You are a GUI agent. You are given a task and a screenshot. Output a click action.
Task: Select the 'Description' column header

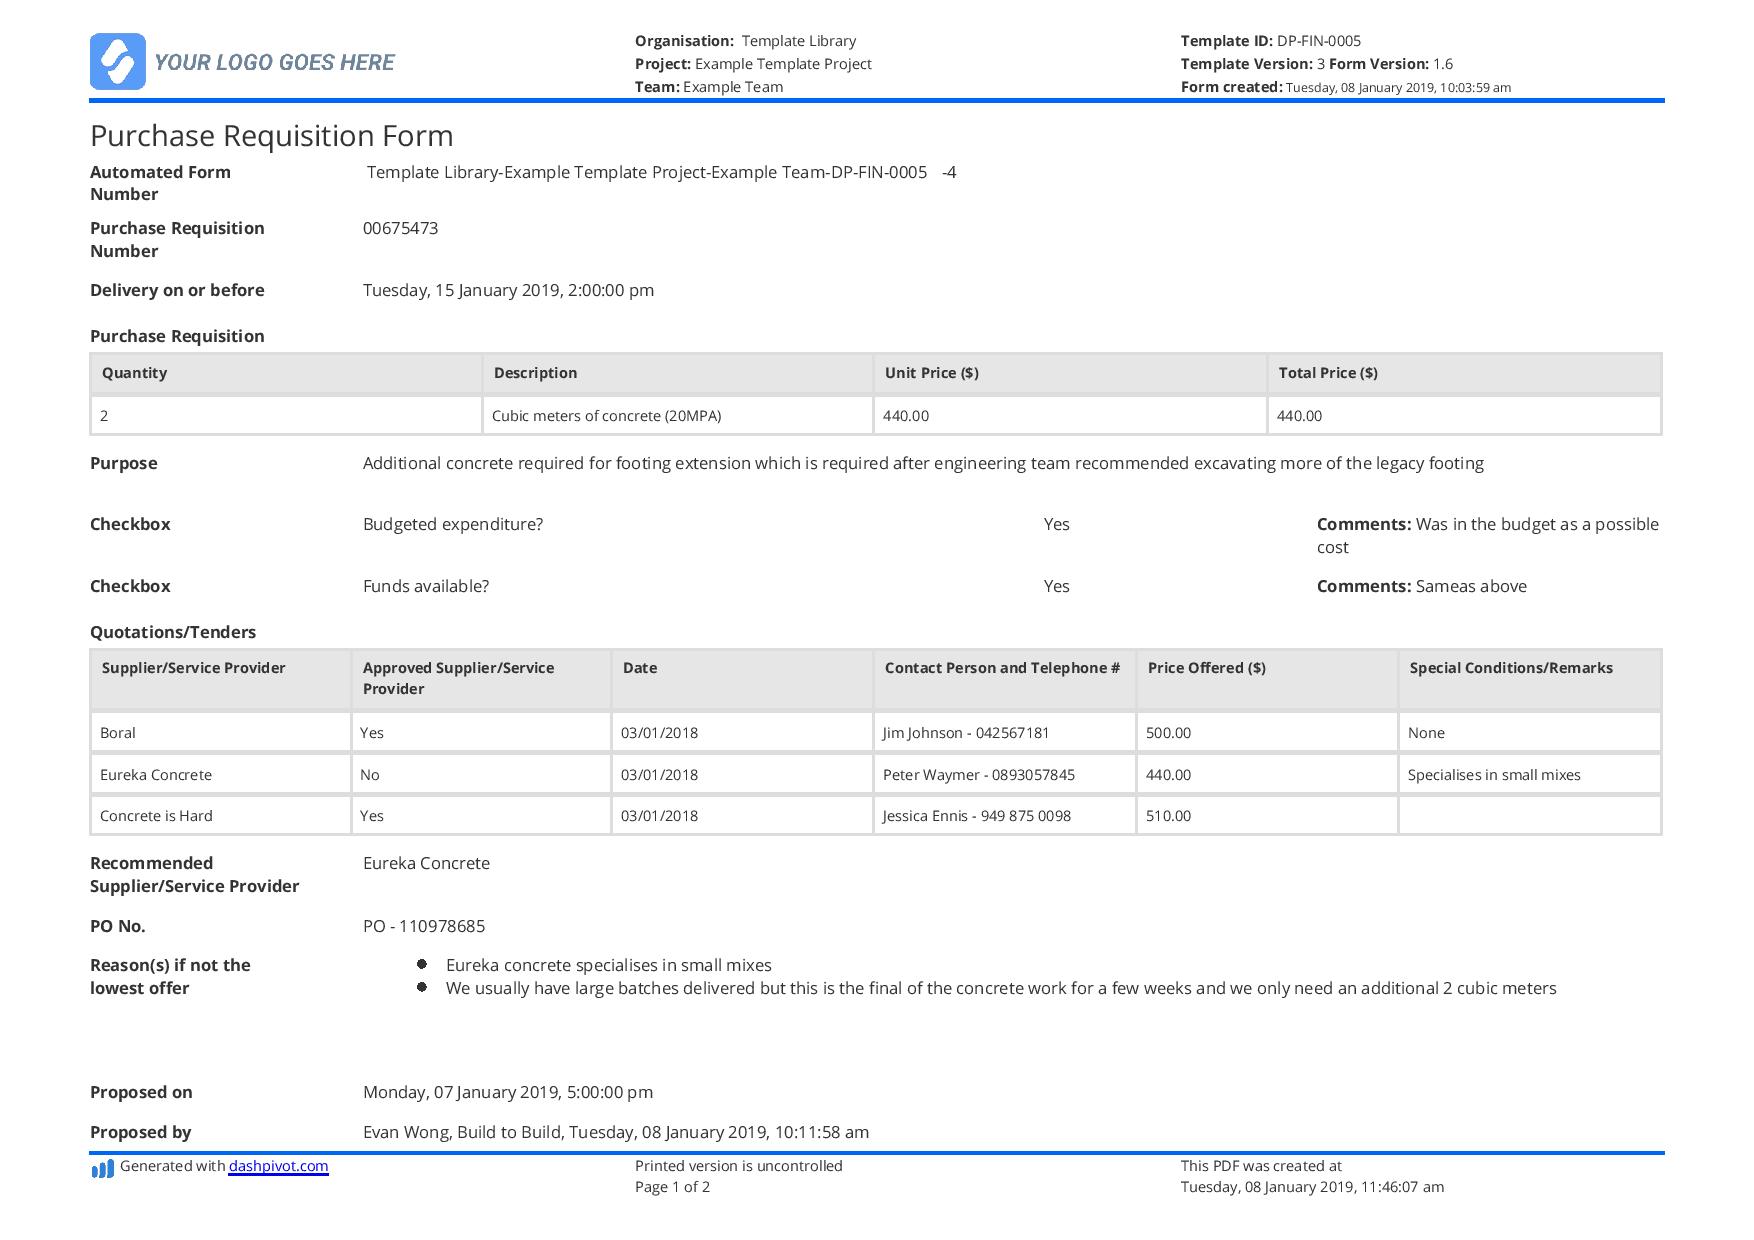pyautogui.click(x=536, y=372)
